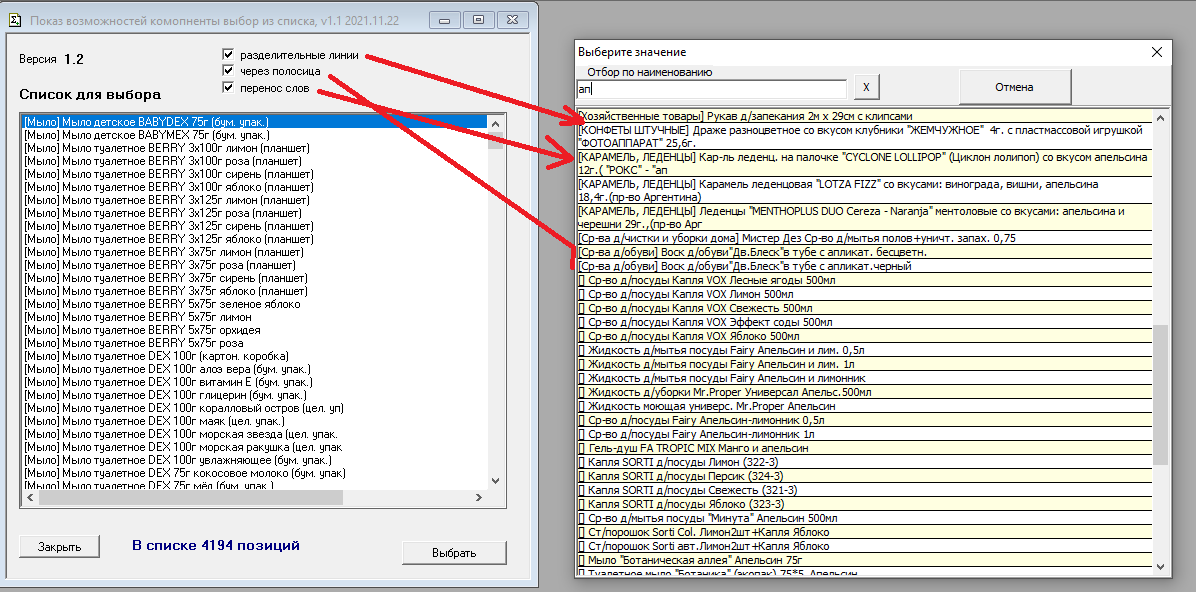
Task: Select 'Мыло туалетное DEX 100г глицерин'
Action: (255, 394)
